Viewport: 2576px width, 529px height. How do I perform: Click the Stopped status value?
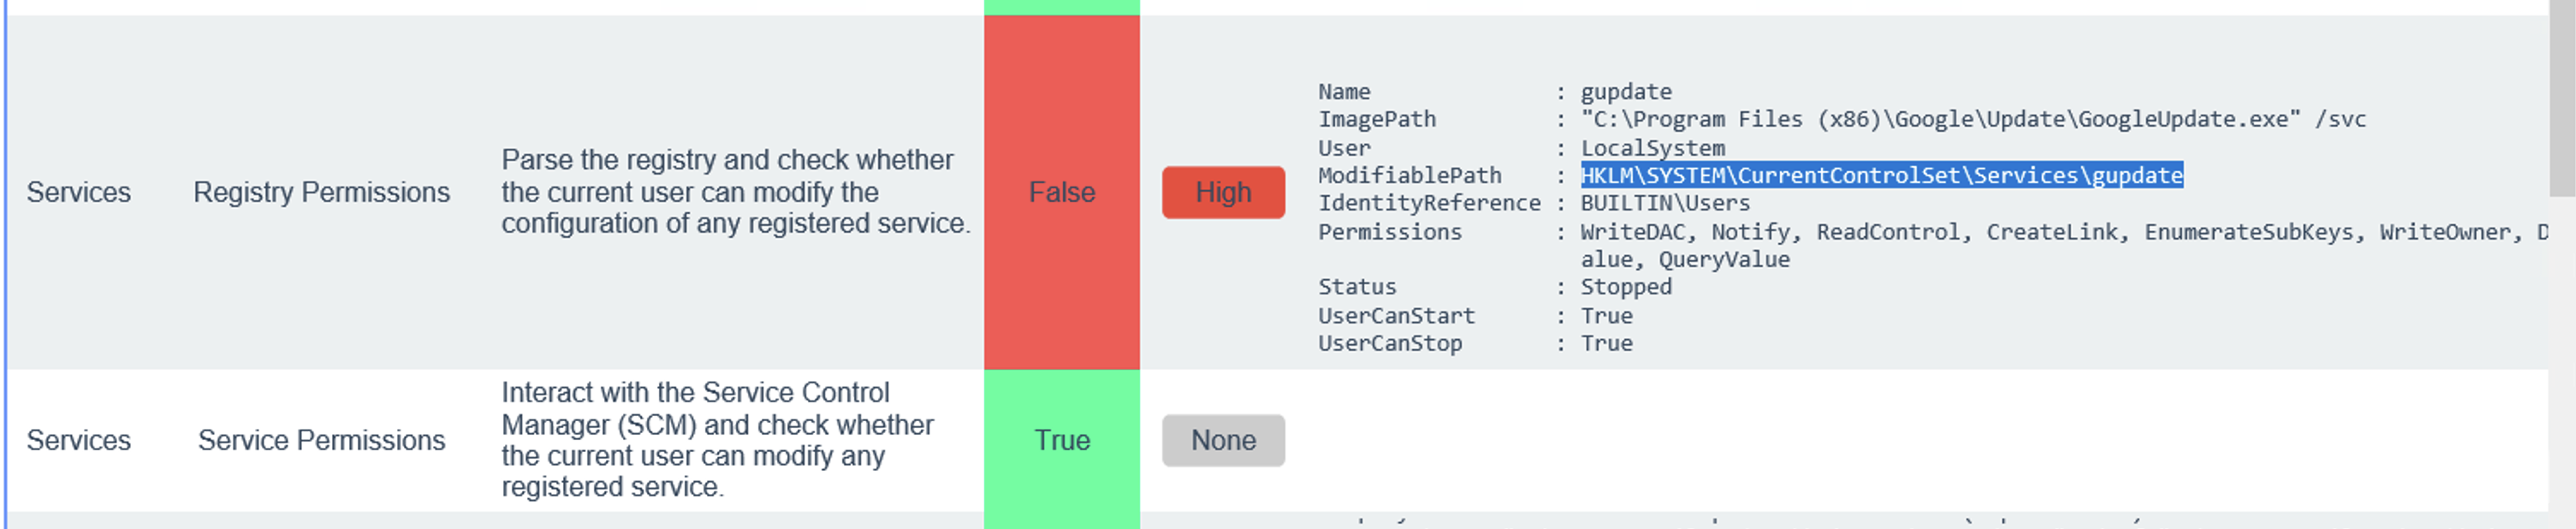point(1625,287)
